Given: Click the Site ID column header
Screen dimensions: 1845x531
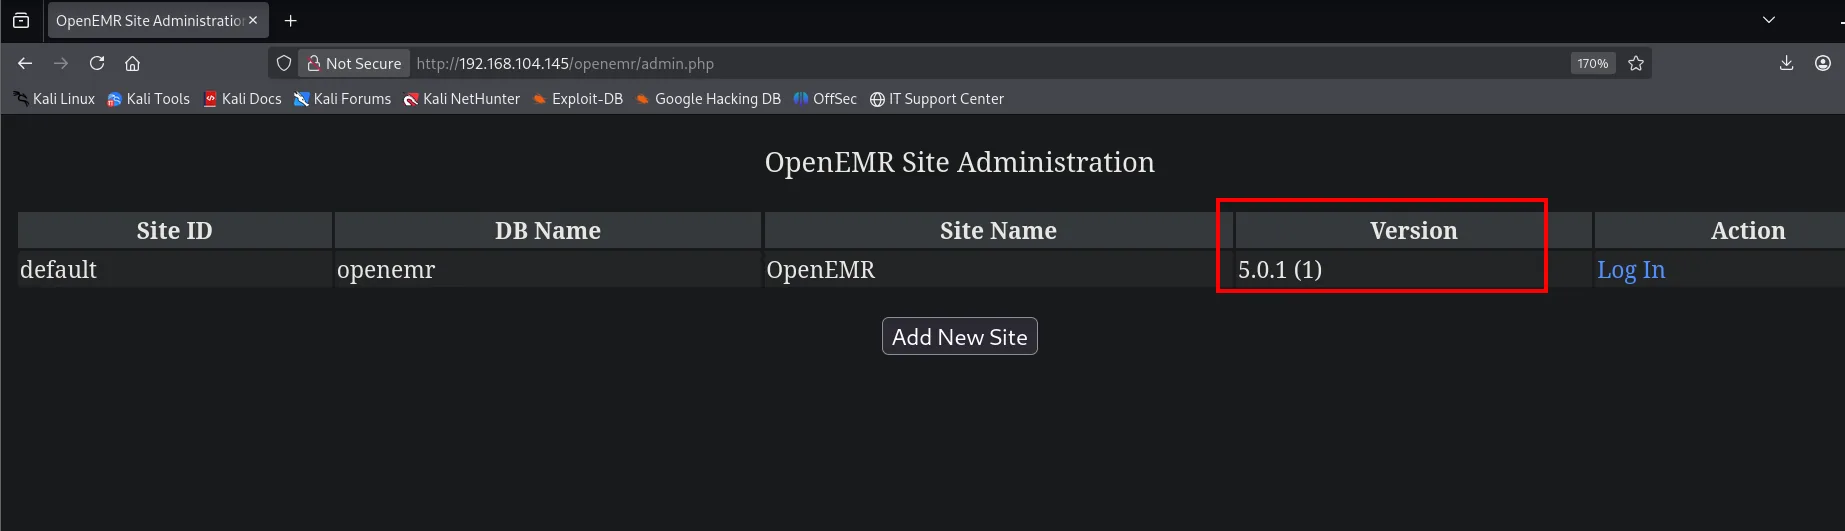Looking at the screenshot, I should pos(175,230).
